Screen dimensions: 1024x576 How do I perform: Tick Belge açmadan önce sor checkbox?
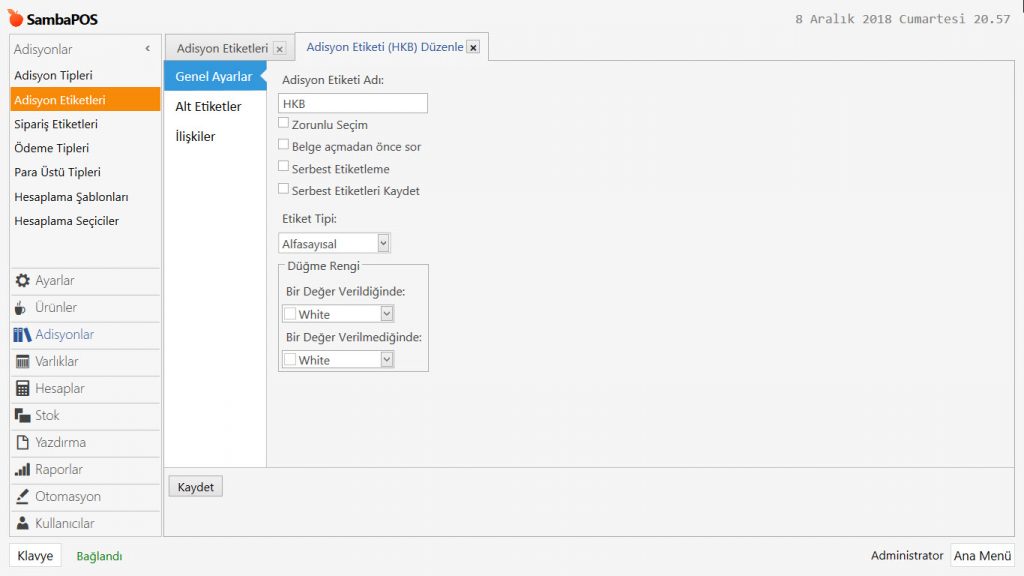(284, 145)
